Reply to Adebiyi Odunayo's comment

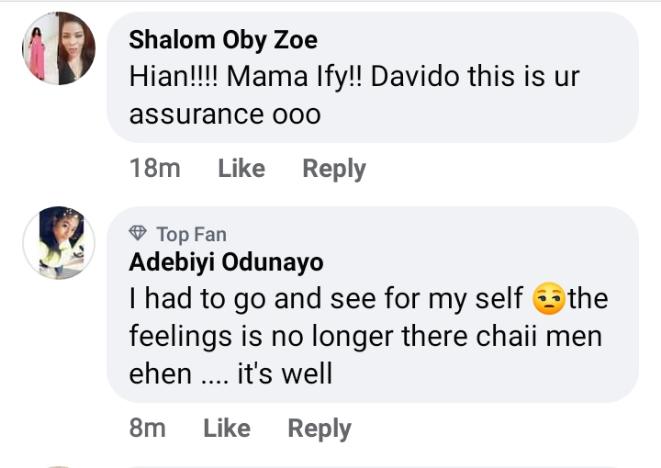319,428
